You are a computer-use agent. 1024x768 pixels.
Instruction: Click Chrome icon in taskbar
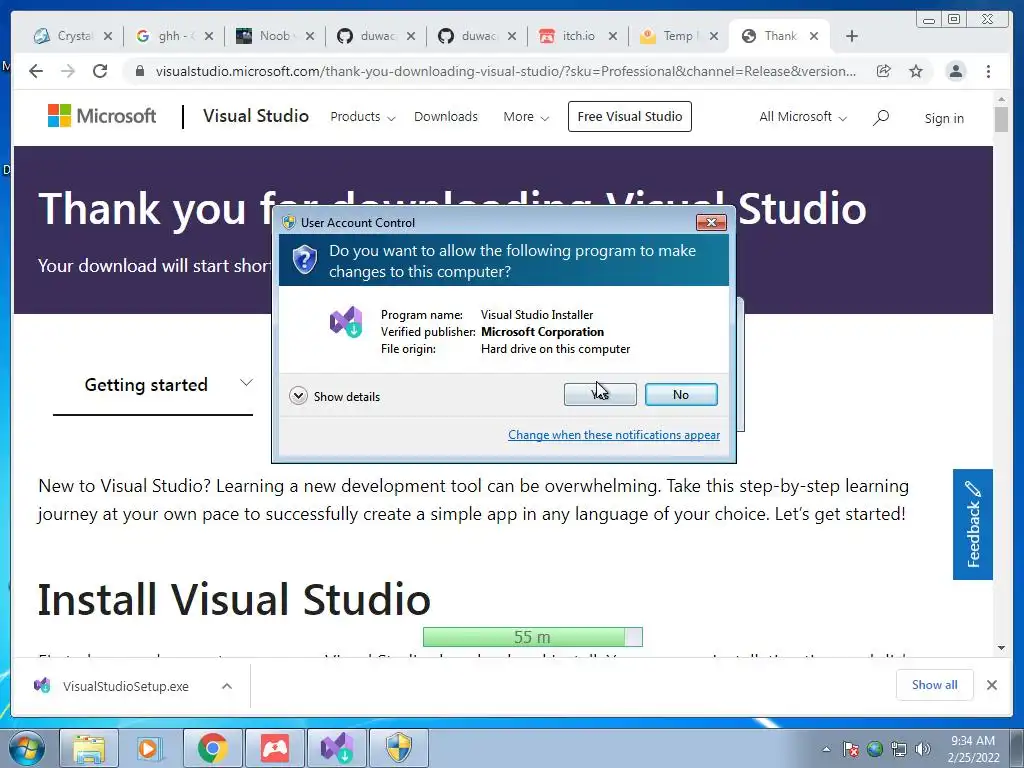pos(212,748)
